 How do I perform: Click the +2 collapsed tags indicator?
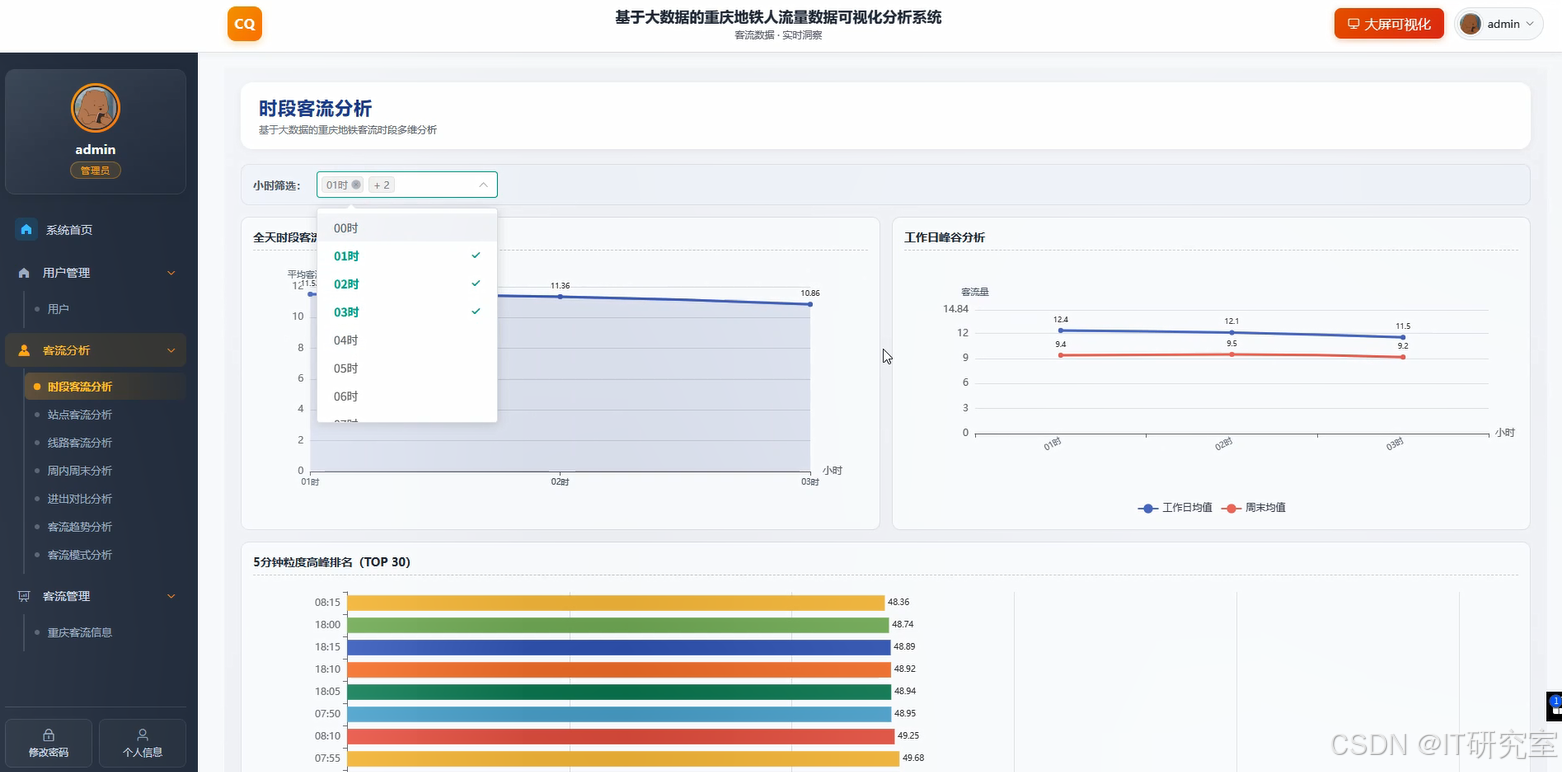(382, 185)
